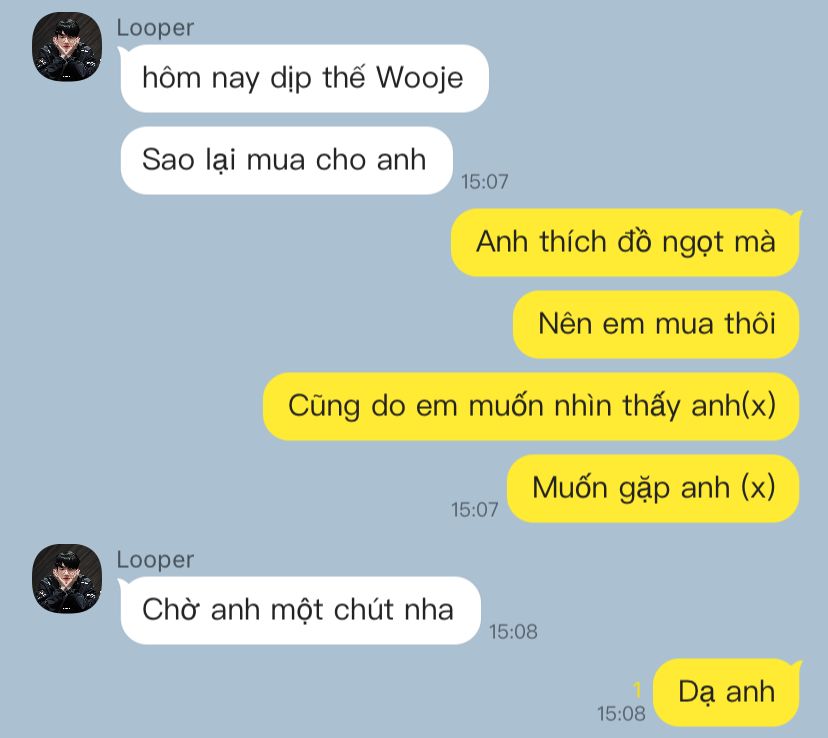Click the 'Sao lại mua cho anh' message
This screenshot has height=738, width=828.
286,160
